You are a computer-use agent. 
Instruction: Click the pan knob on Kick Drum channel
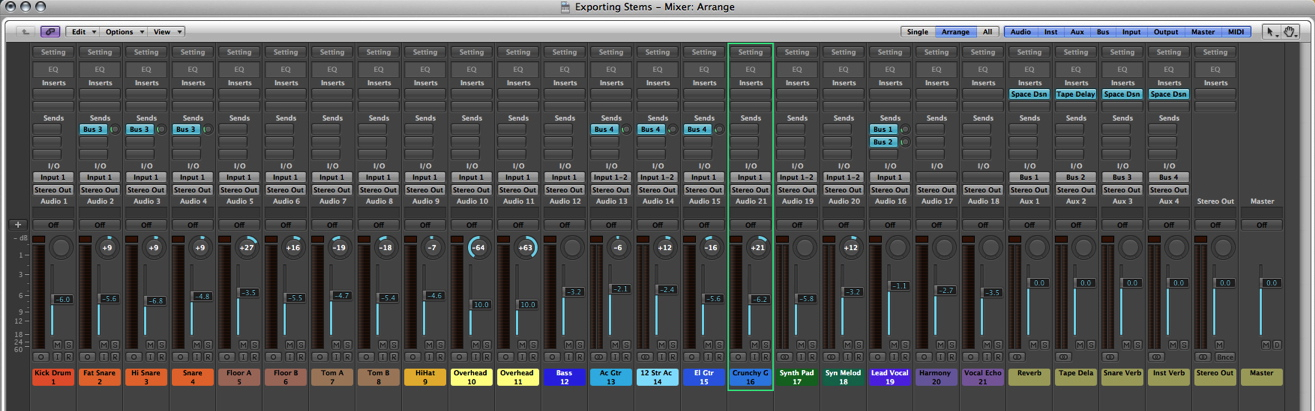pyautogui.click(x=61, y=247)
